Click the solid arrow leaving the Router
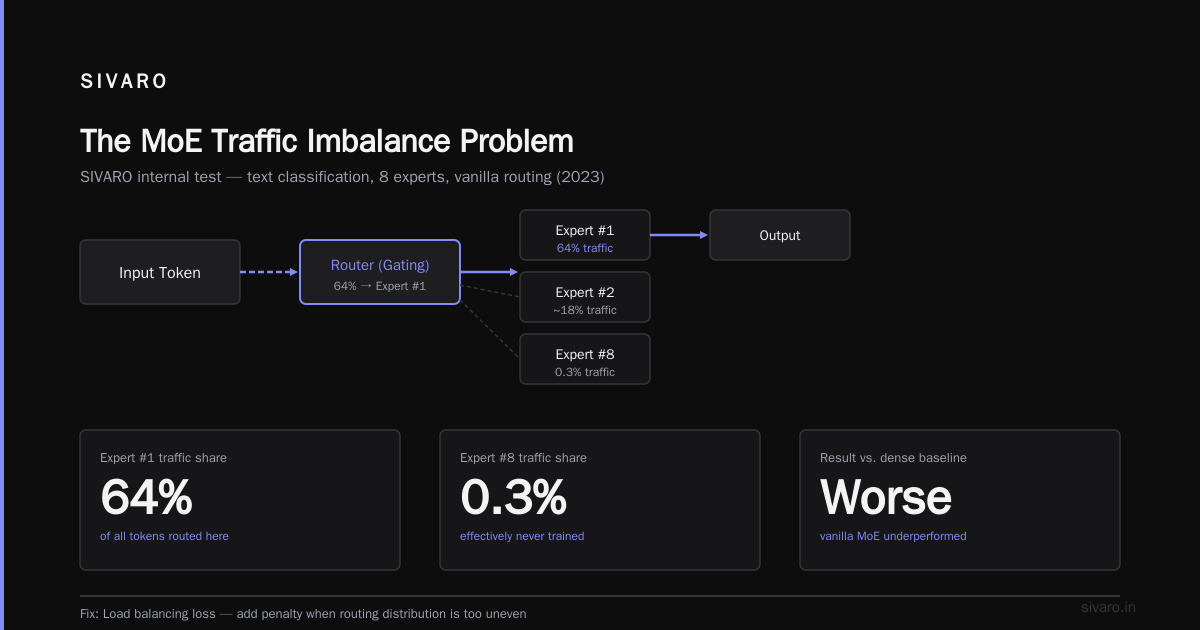 pyautogui.click(x=490, y=272)
